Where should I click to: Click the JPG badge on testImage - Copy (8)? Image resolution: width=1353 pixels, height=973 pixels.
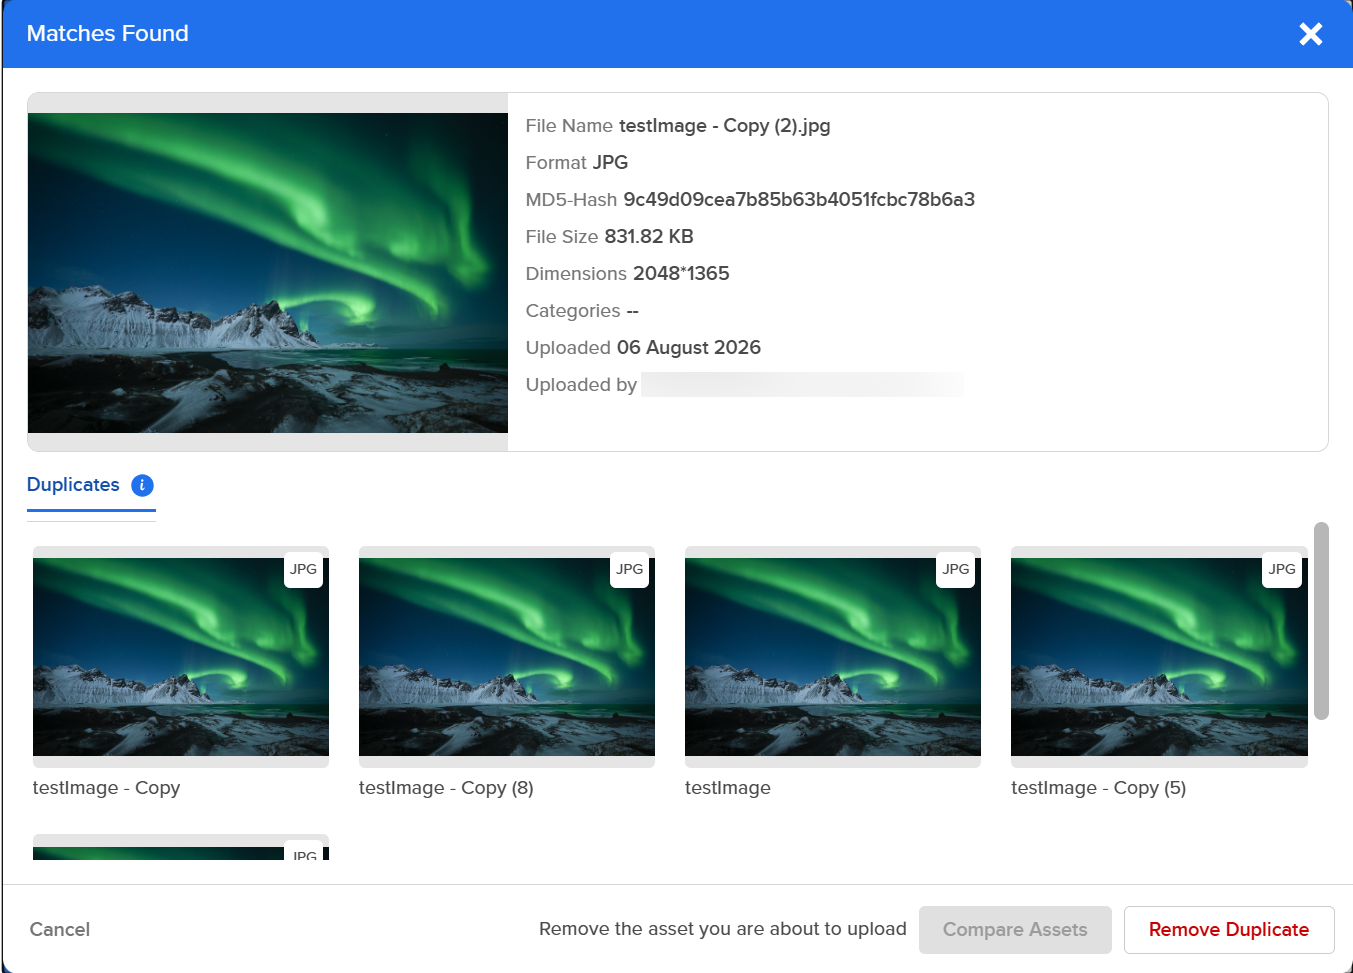[629, 569]
